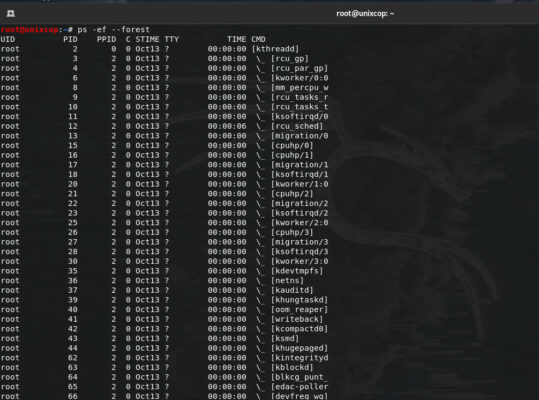This screenshot has height=400, width=539.
Task: Select the [netns] process entry
Action: (x=287, y=280)
